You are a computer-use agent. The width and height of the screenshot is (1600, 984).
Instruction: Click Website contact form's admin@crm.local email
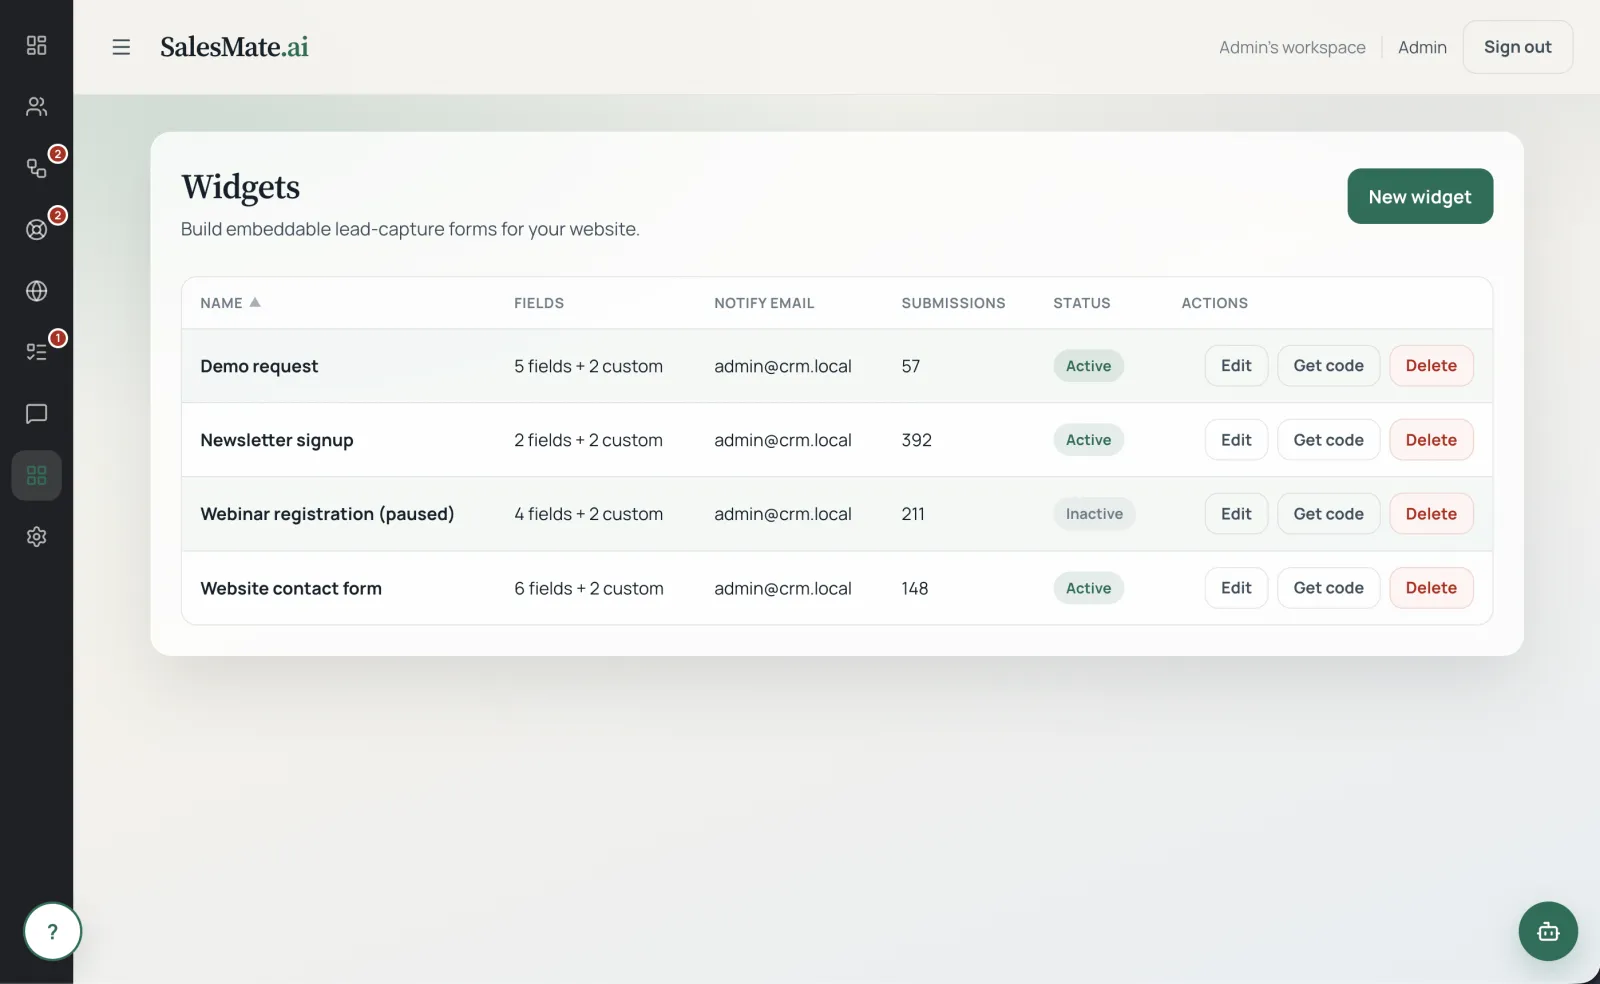[782, 588]
